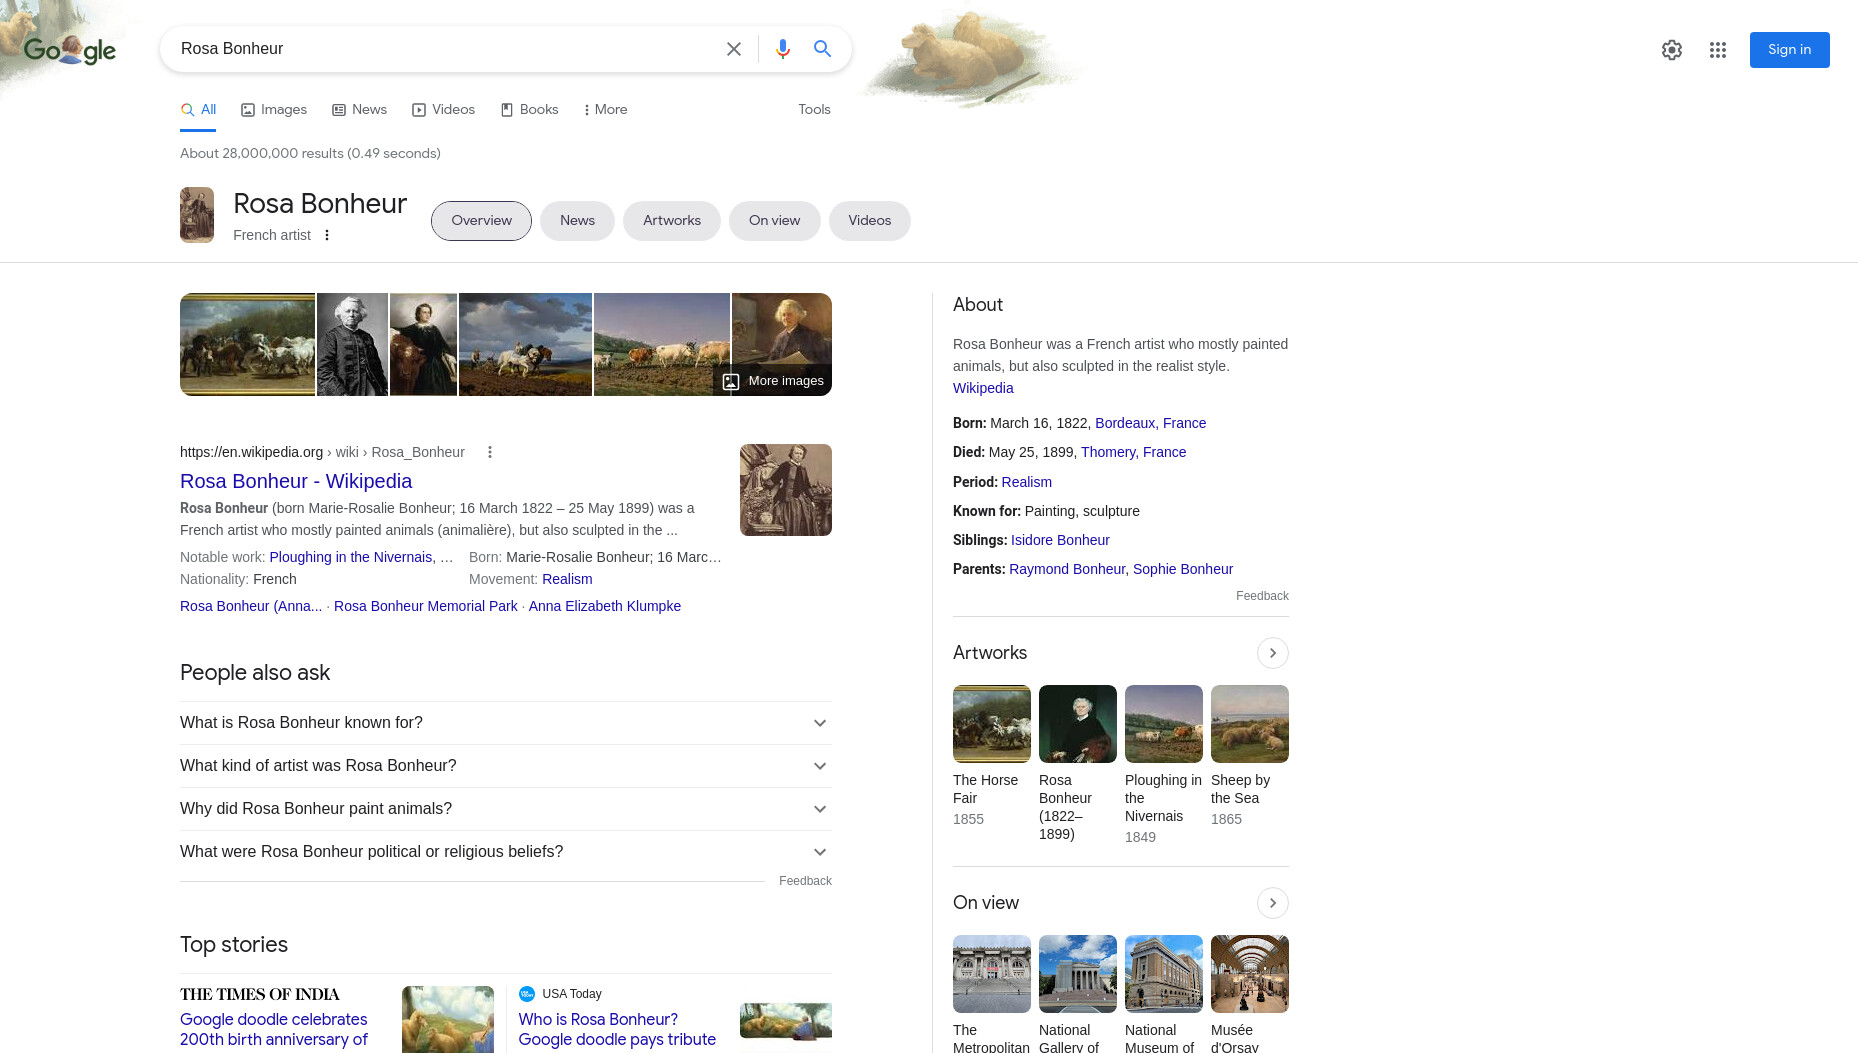The image size is (1858, 1053).
Task: Switch to News search tab
Action: point(359,110)
